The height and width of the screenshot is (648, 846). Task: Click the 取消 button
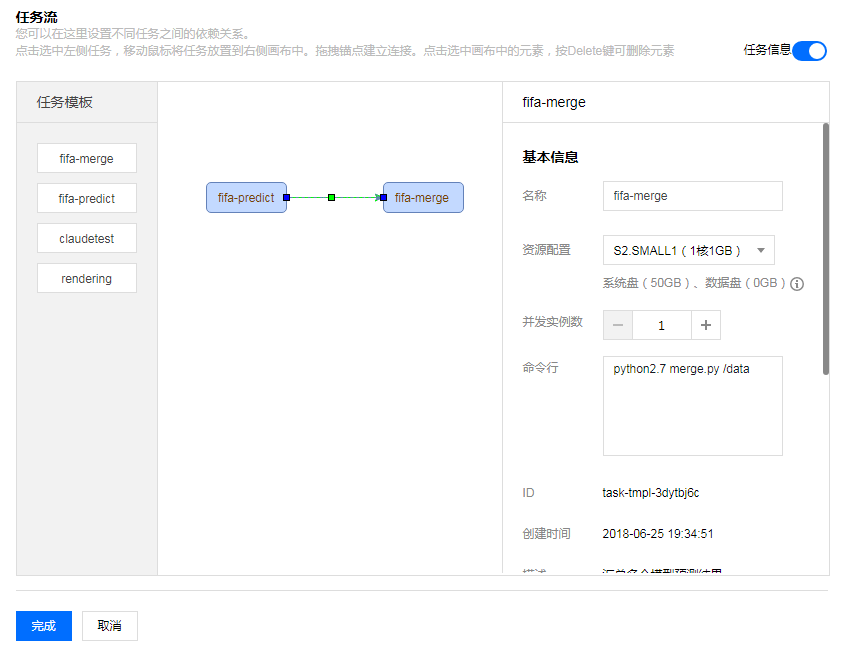coord(110,626)
